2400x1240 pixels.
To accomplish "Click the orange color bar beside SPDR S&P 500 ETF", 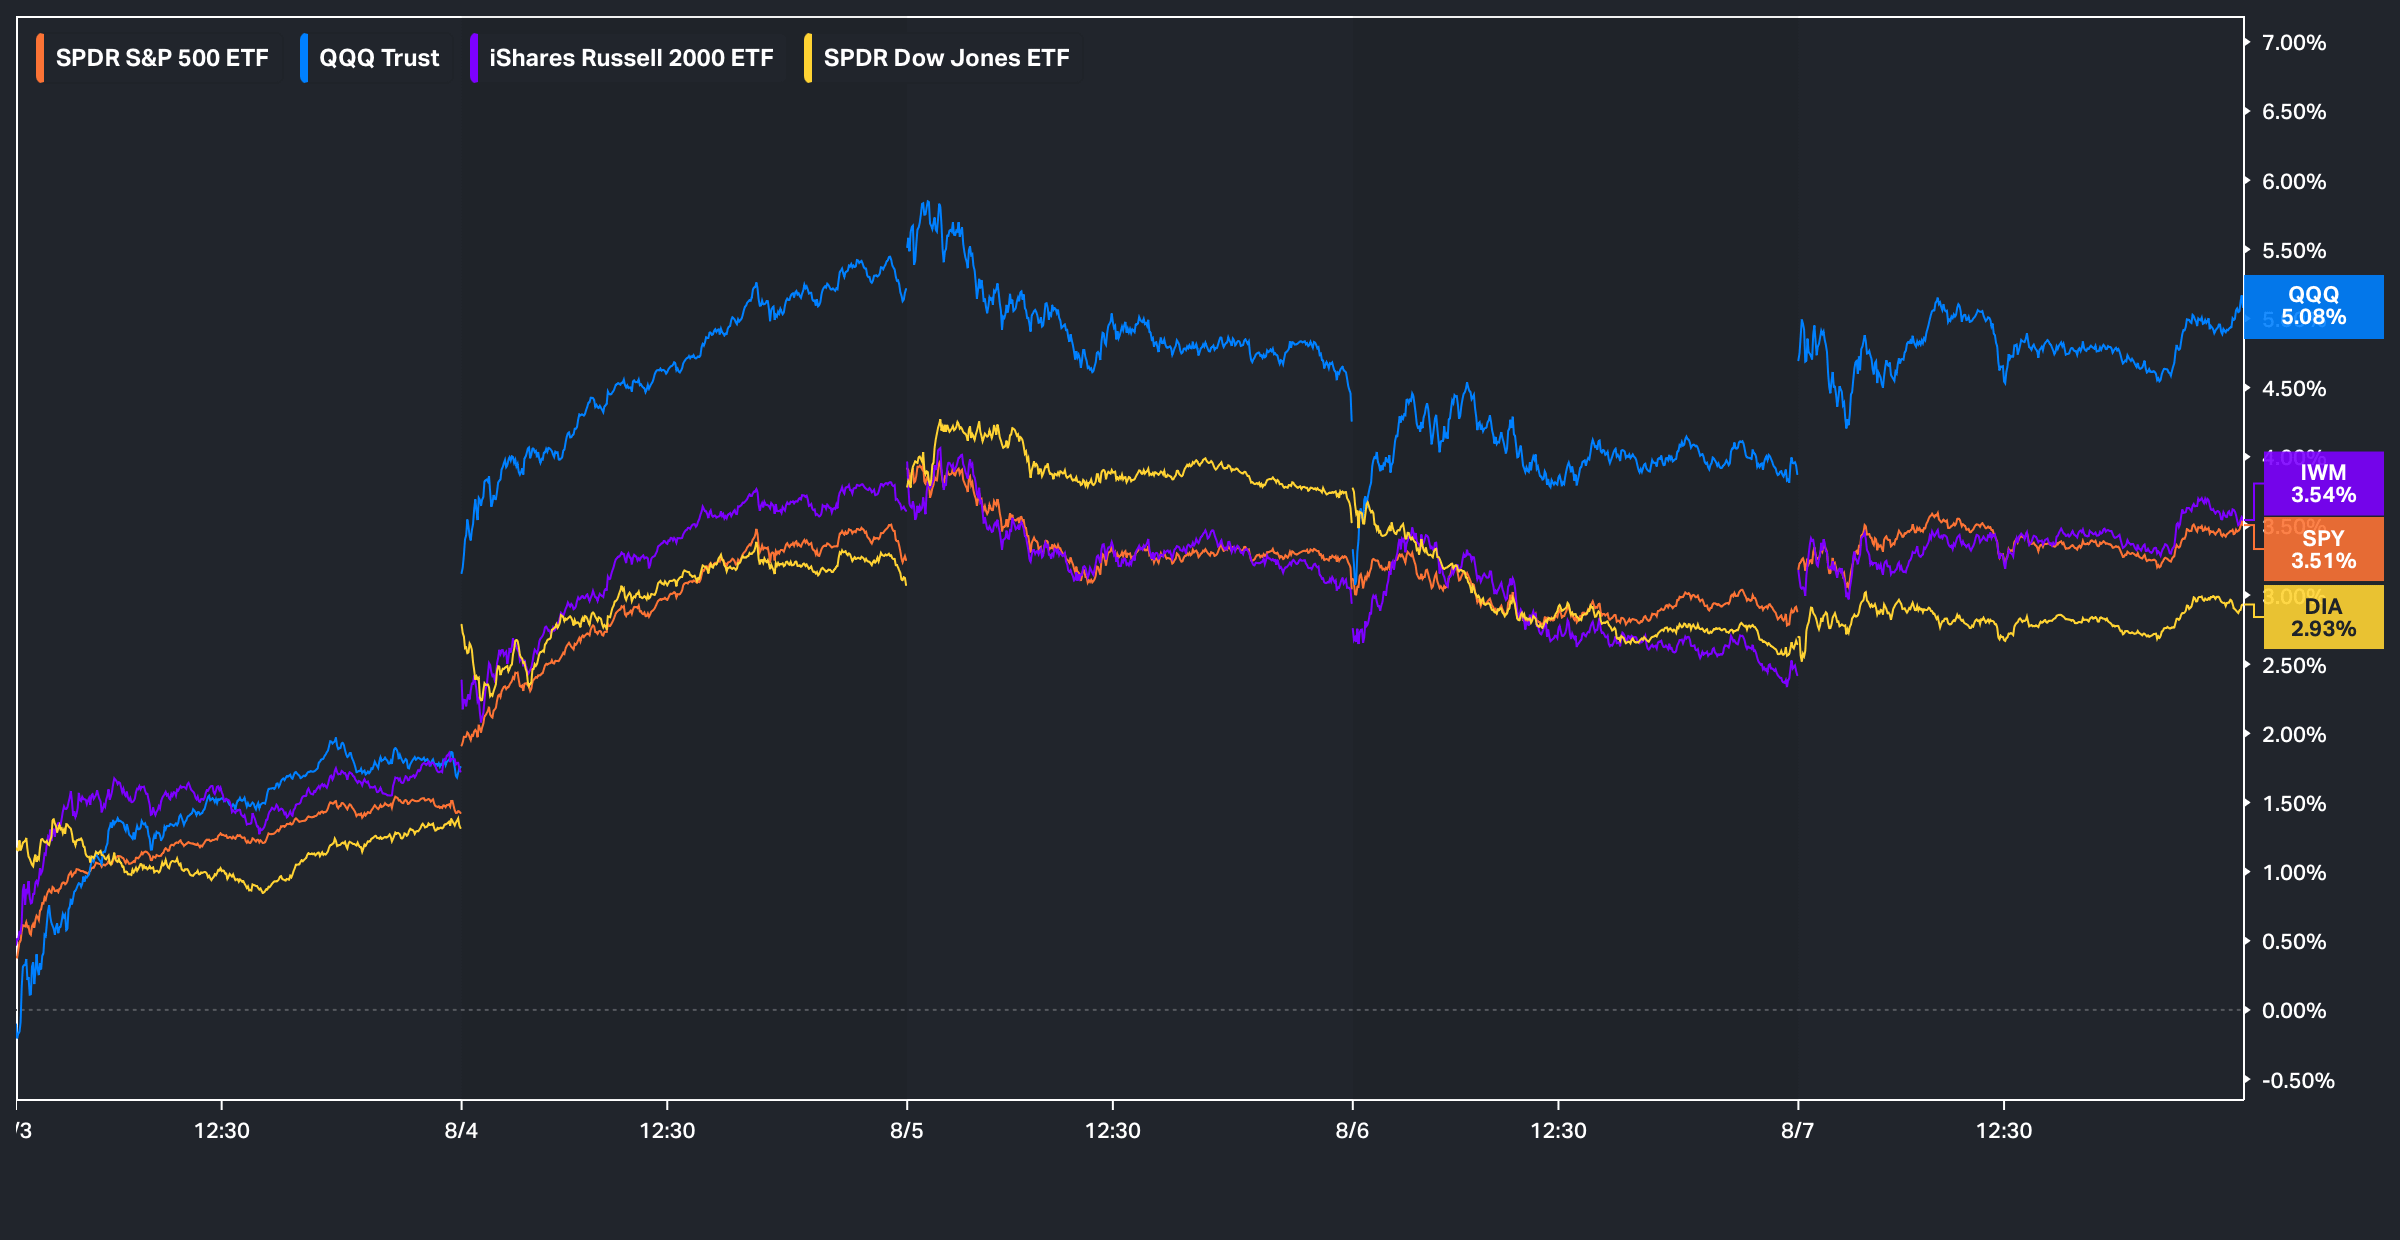I will (40, 58).
